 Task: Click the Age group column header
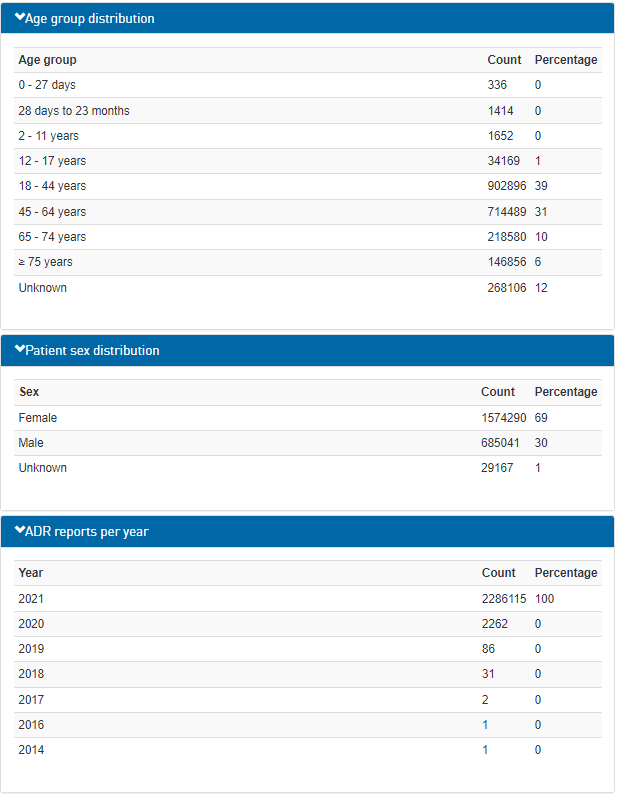47,60
